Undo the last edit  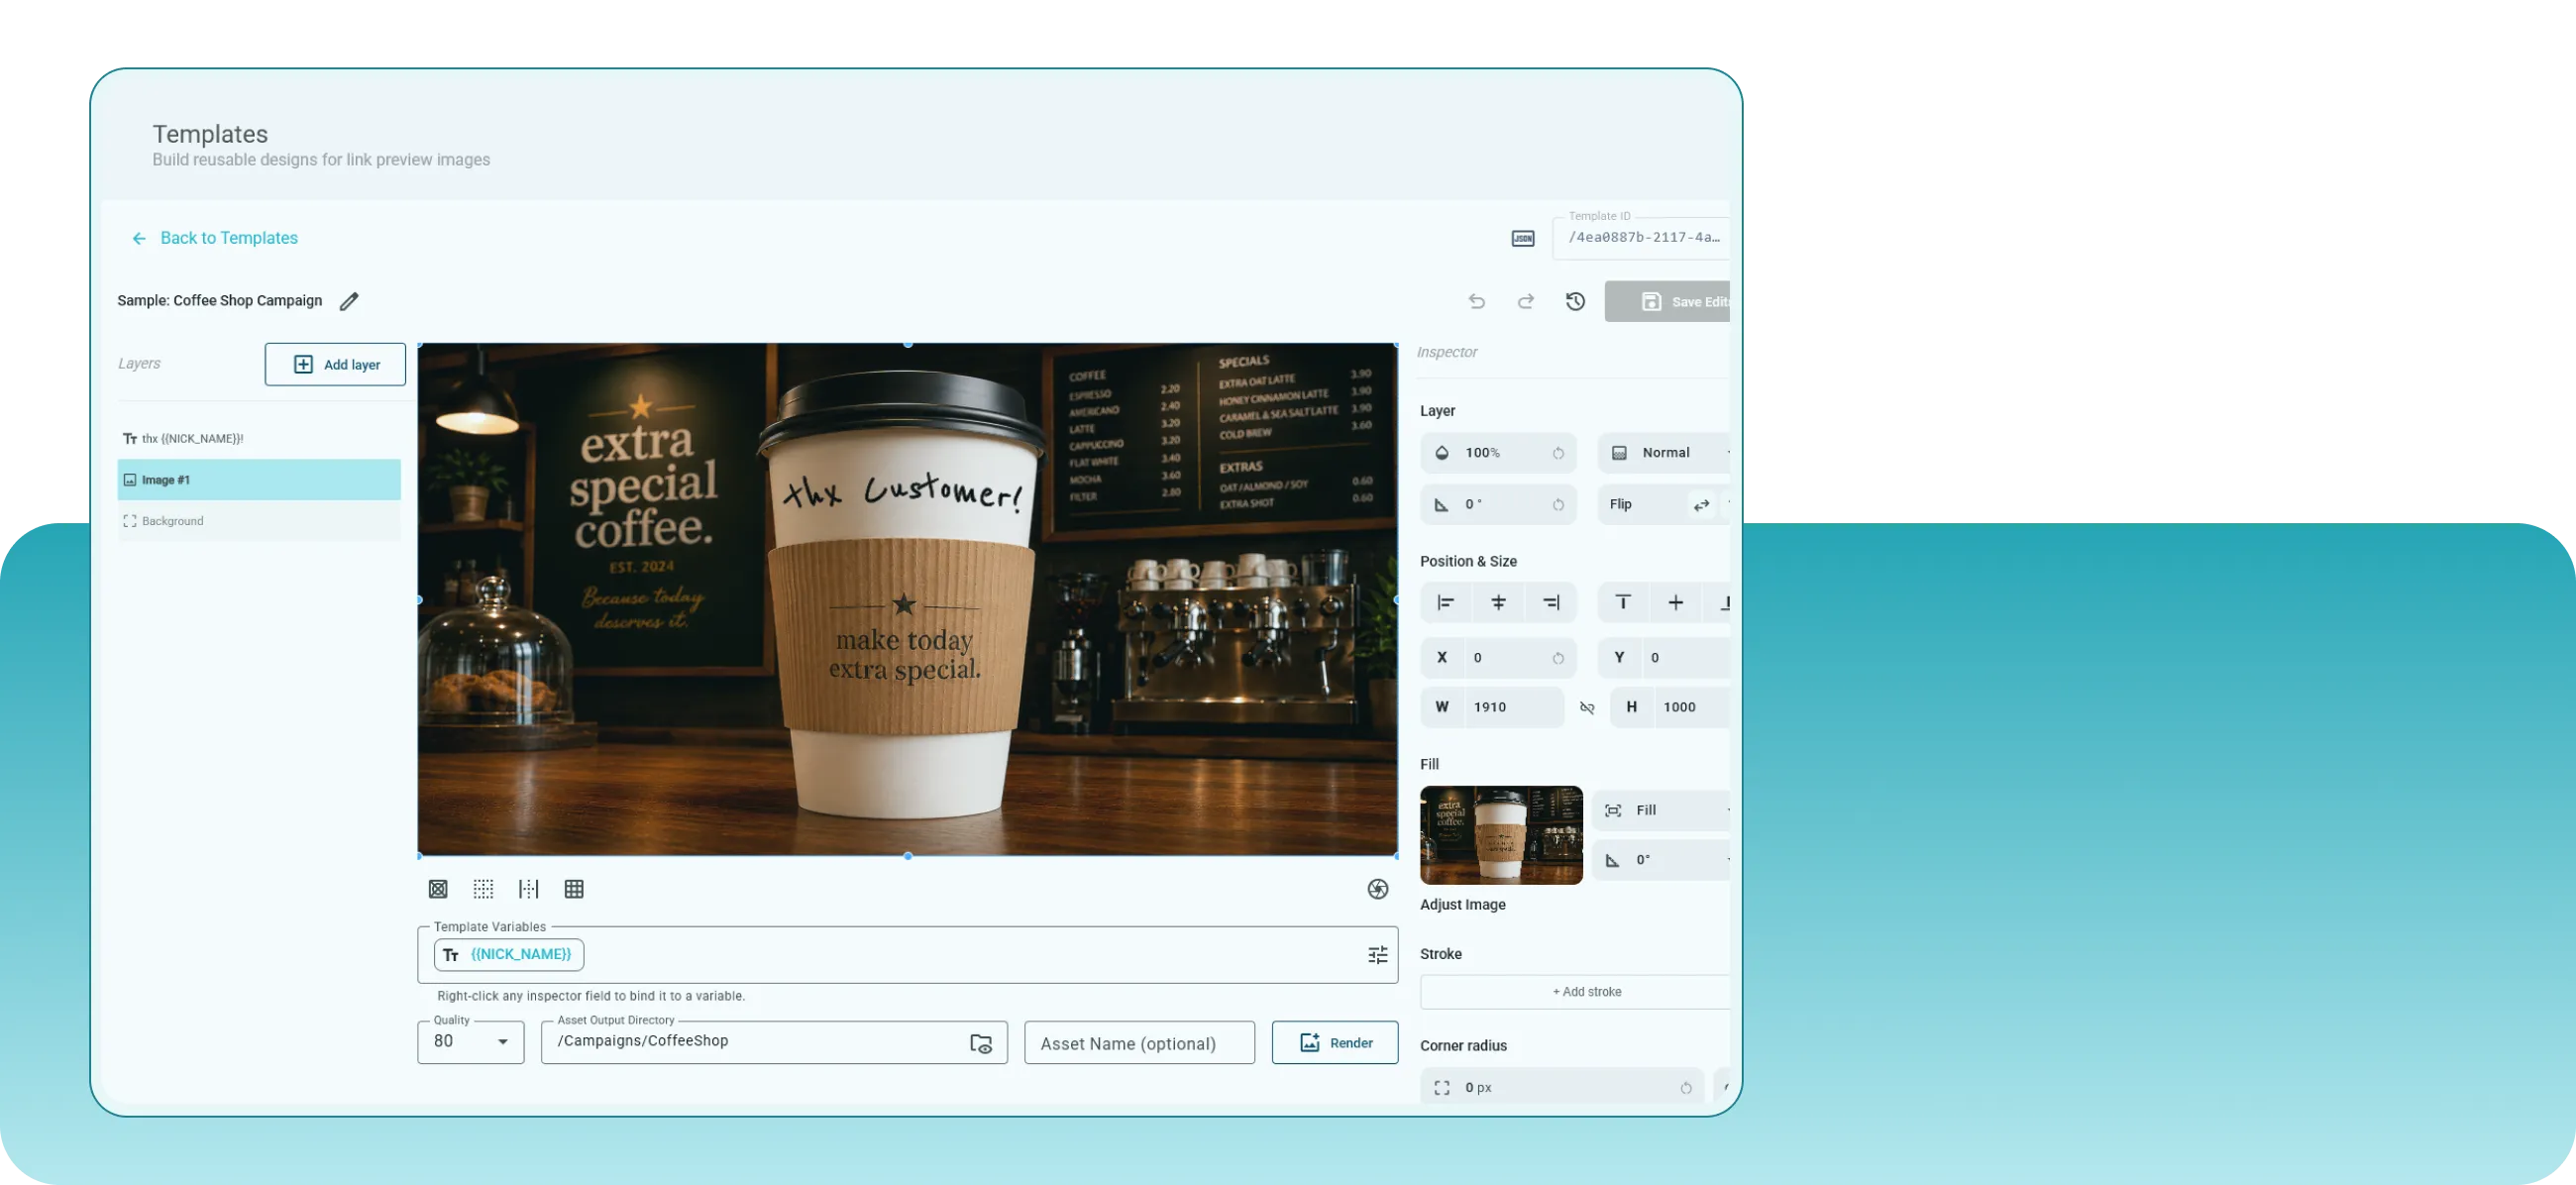(1476, 301)
